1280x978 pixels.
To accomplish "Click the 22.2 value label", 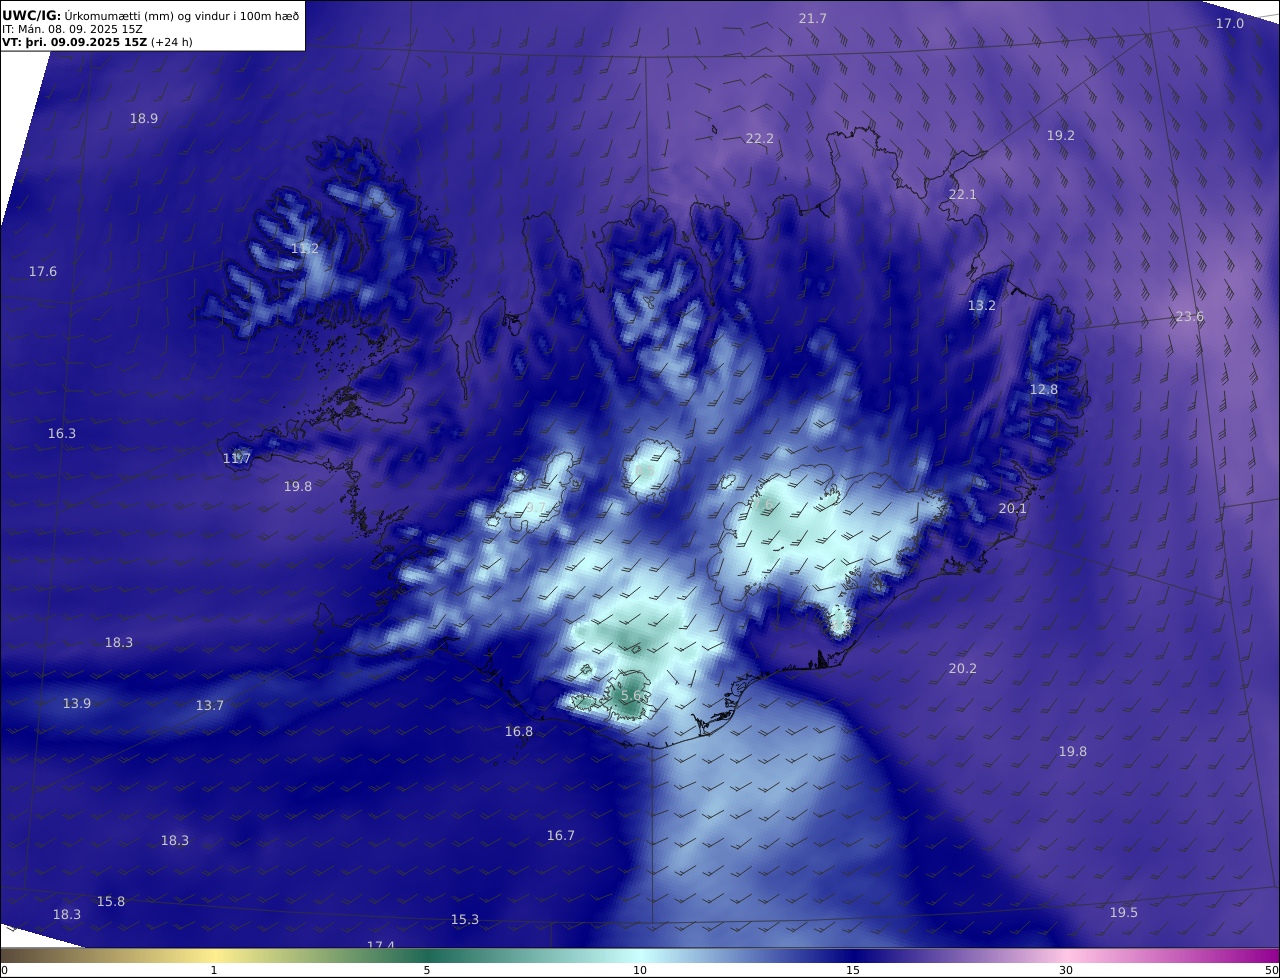I will pos(760,138).
